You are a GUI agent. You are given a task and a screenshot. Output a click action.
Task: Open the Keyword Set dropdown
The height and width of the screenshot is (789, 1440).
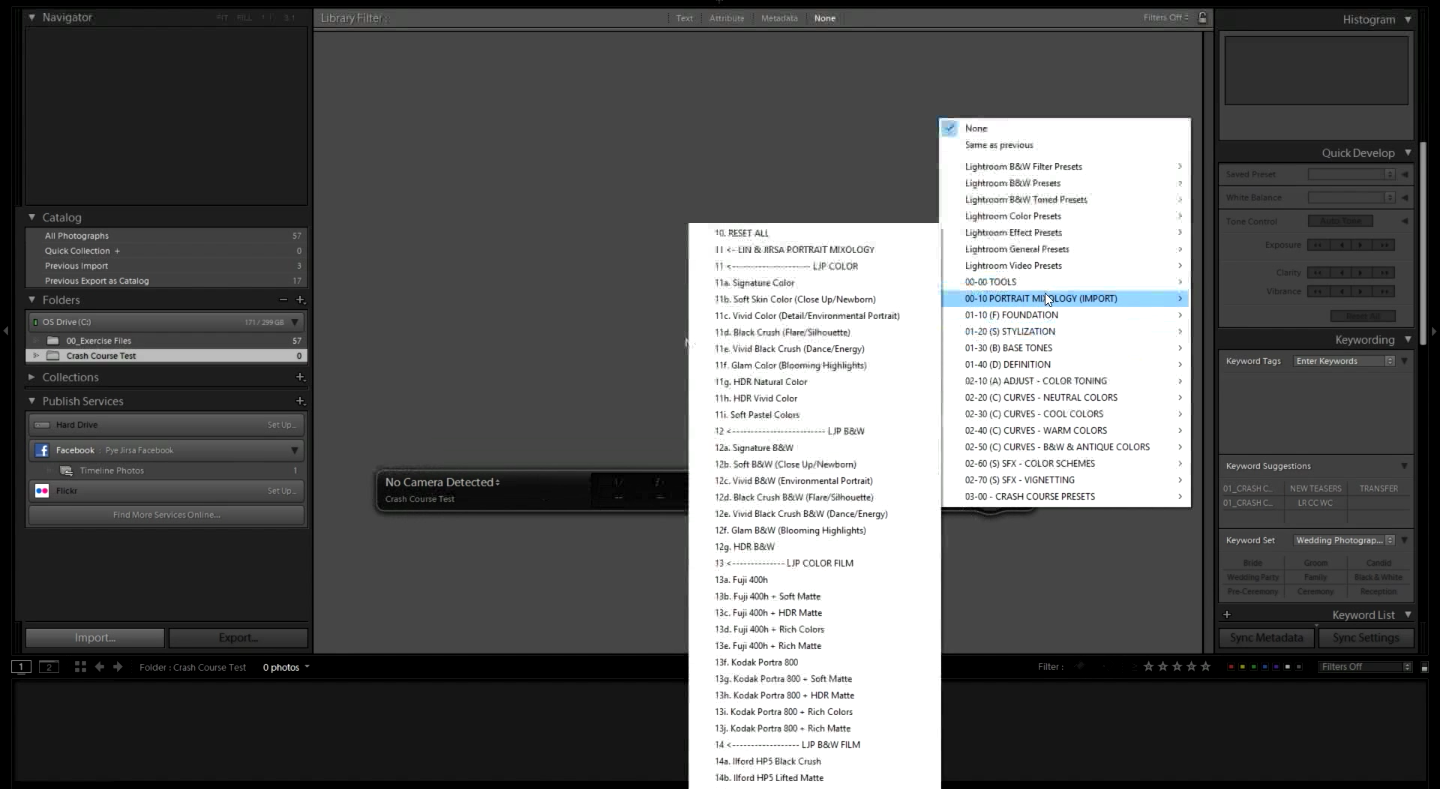coord(1344,540)
